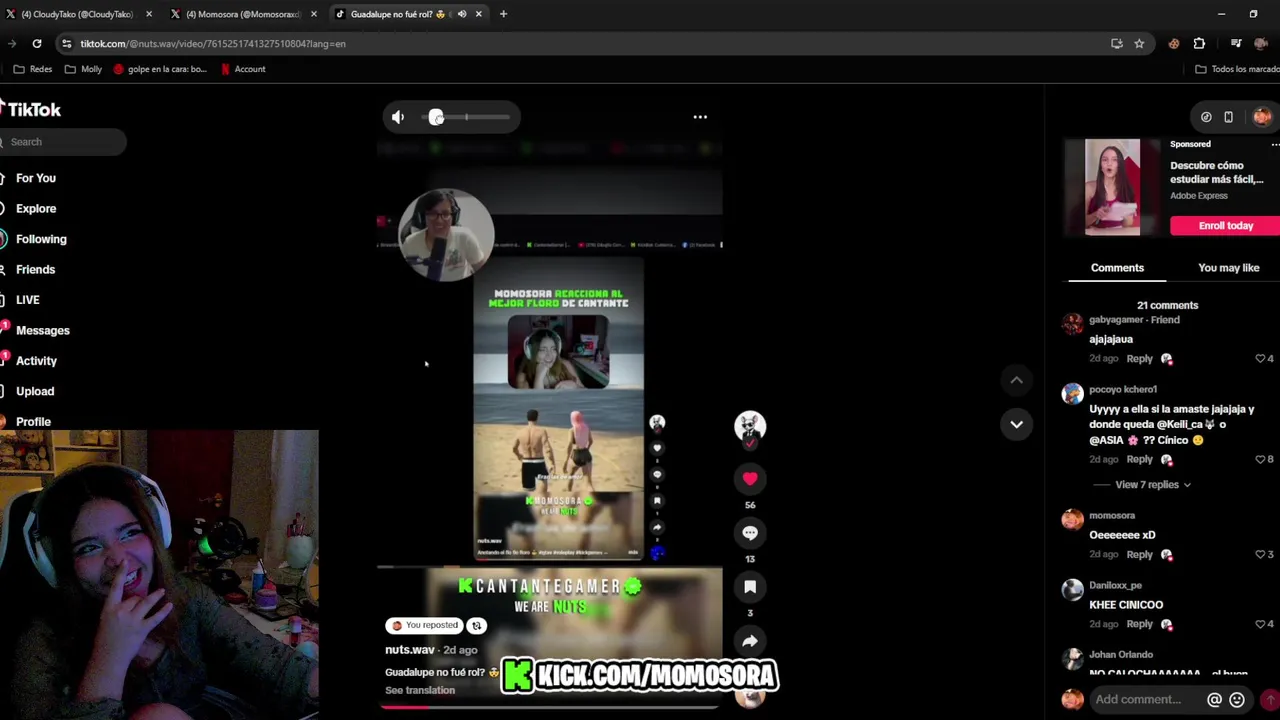This screenshot has height=720, width=1280.
Task: Open Profile in the sidebar
Action: click(33, 422)
